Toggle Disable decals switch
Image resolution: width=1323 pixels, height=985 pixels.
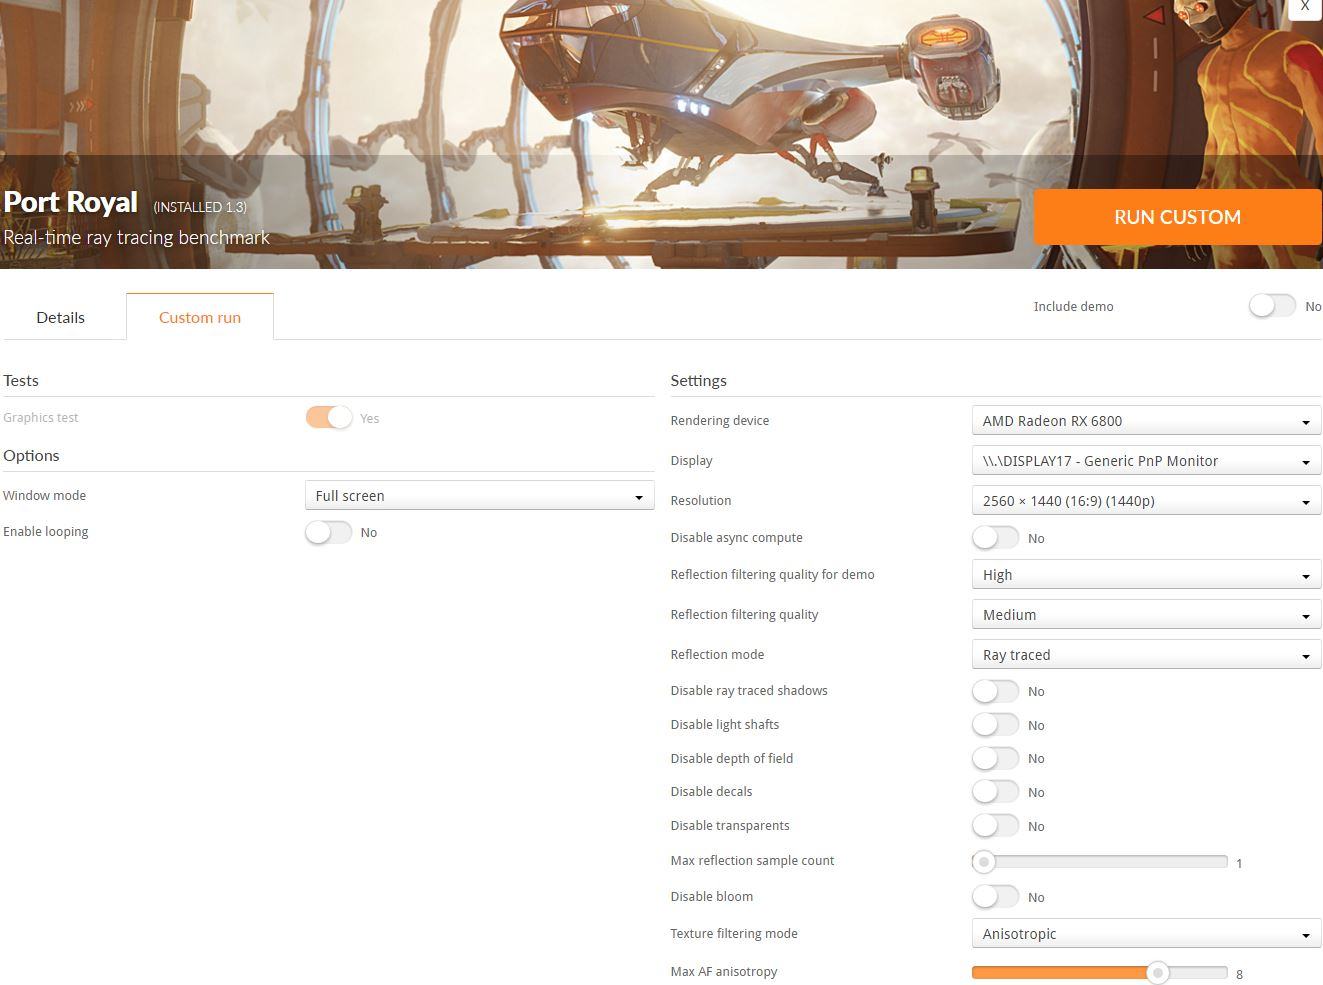click(x=995, y=792)
